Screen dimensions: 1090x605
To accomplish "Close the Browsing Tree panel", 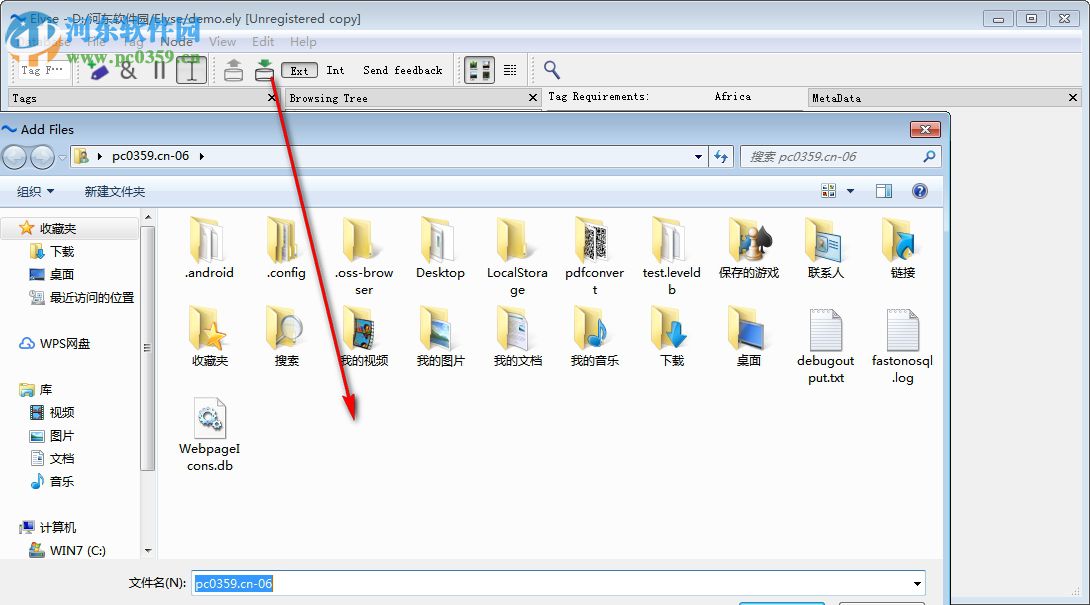I will tap(532, 97).
